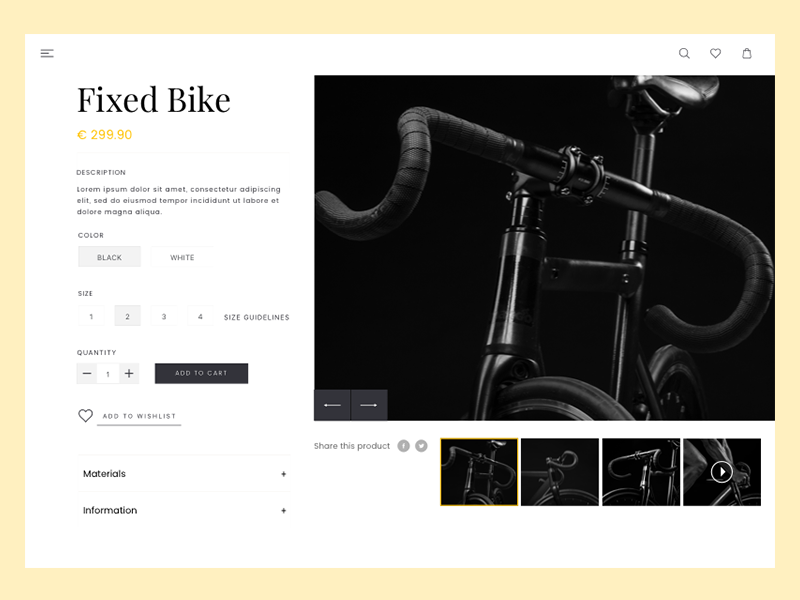
Task: Increase quantity with plus button
Action: (129, 373)
